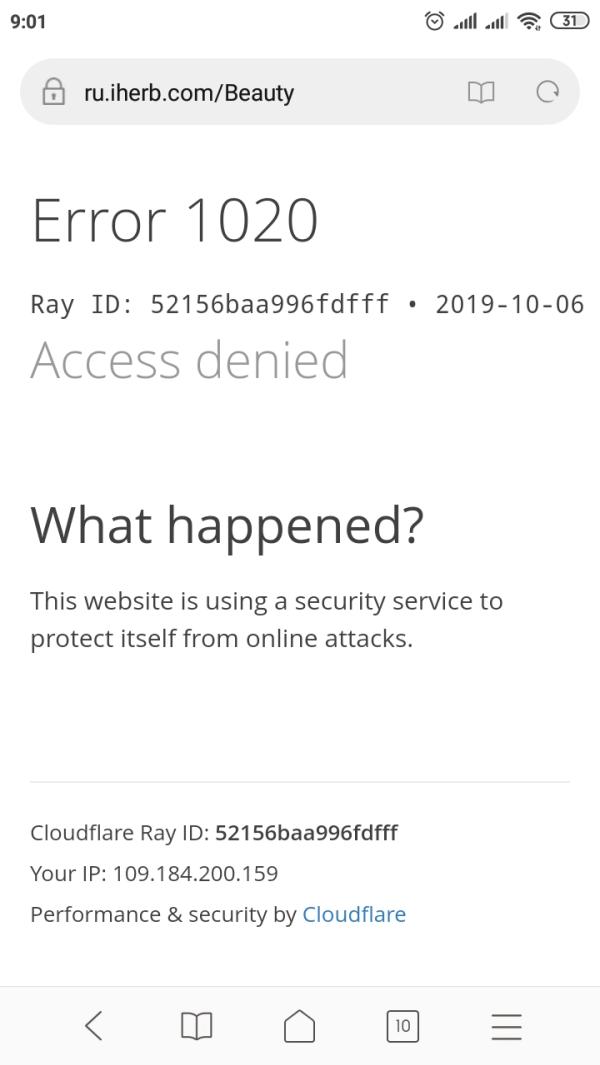
Task: Tap the reload page icon in address bar
Action: [547, 92]
